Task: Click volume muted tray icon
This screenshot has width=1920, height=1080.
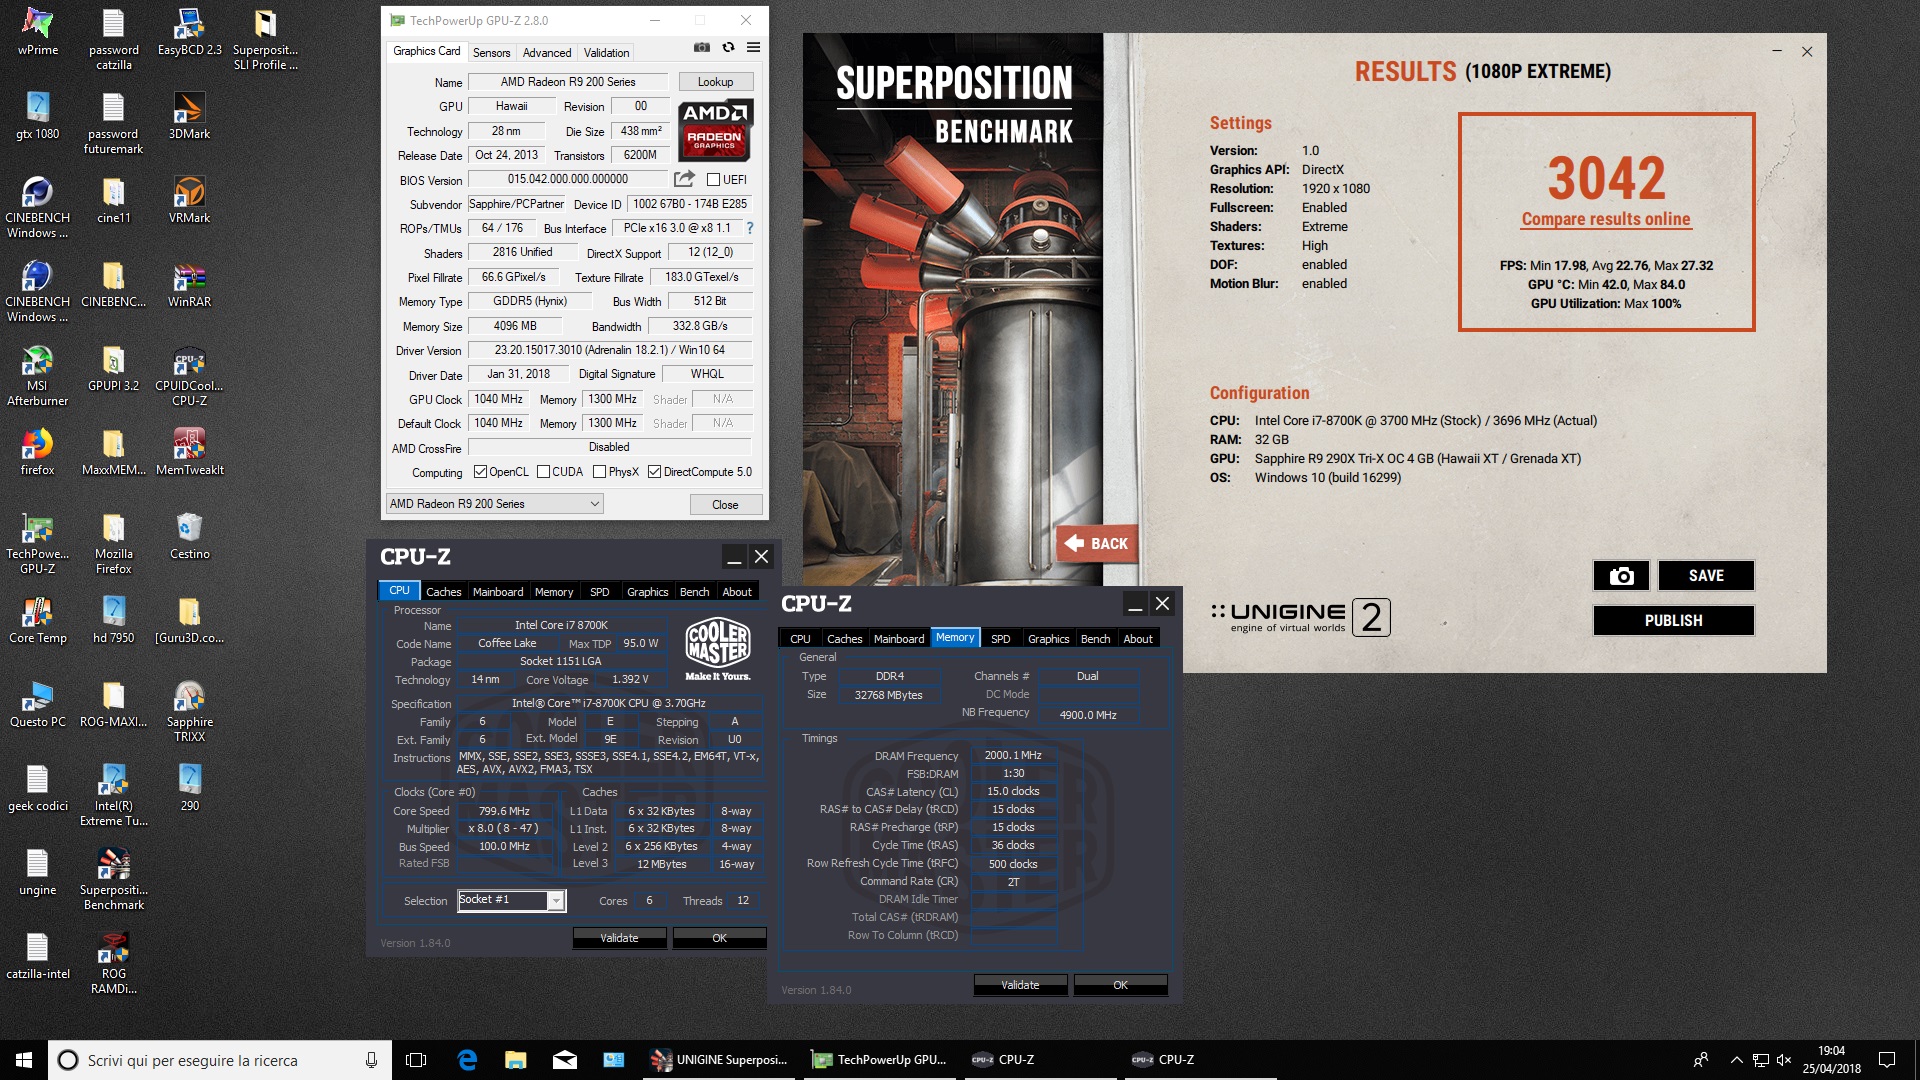Action: click(x=1784, y=1060)
